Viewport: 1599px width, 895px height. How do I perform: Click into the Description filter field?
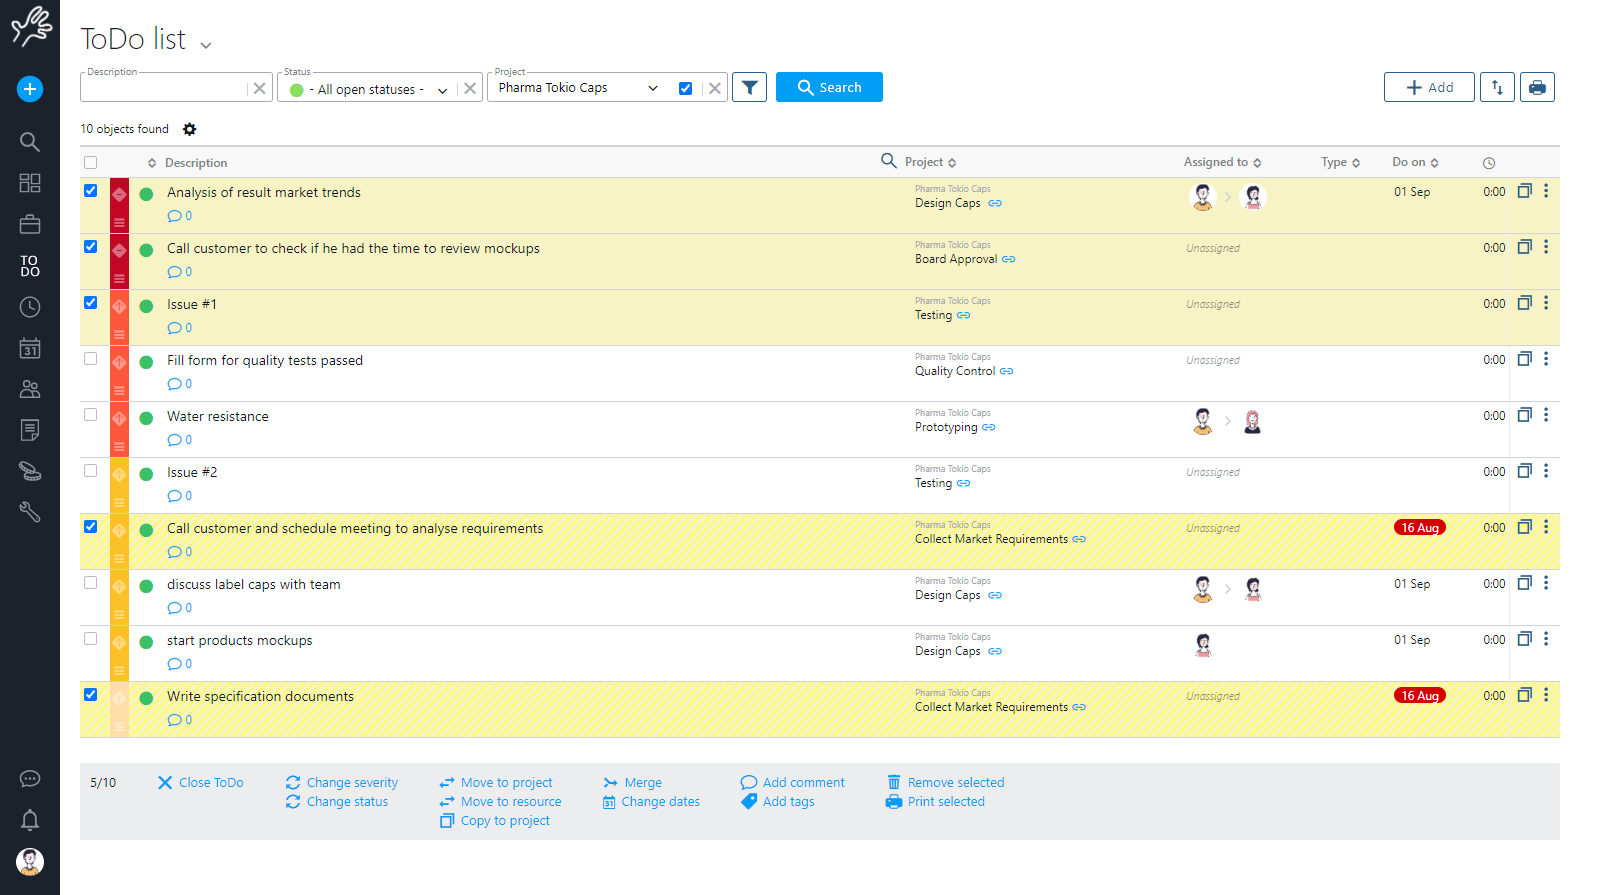165,89
